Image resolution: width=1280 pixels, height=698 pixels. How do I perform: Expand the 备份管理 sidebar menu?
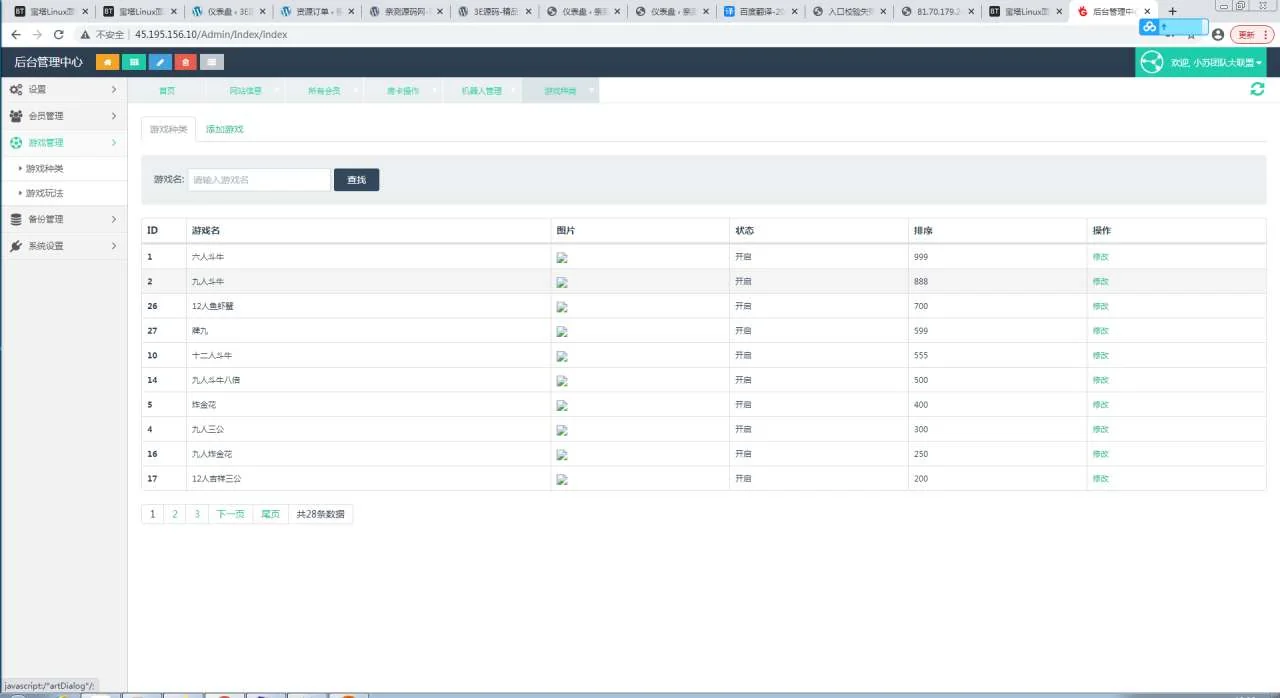63,219
